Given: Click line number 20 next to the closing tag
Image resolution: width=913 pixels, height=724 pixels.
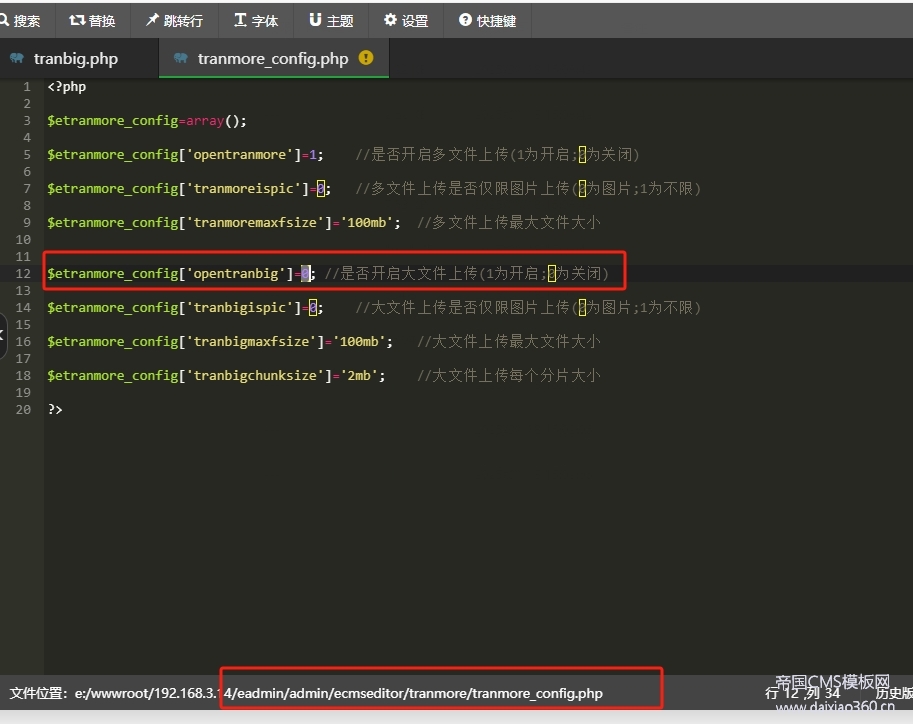Looking at the screenshot, I should click(x=22, y=409).
